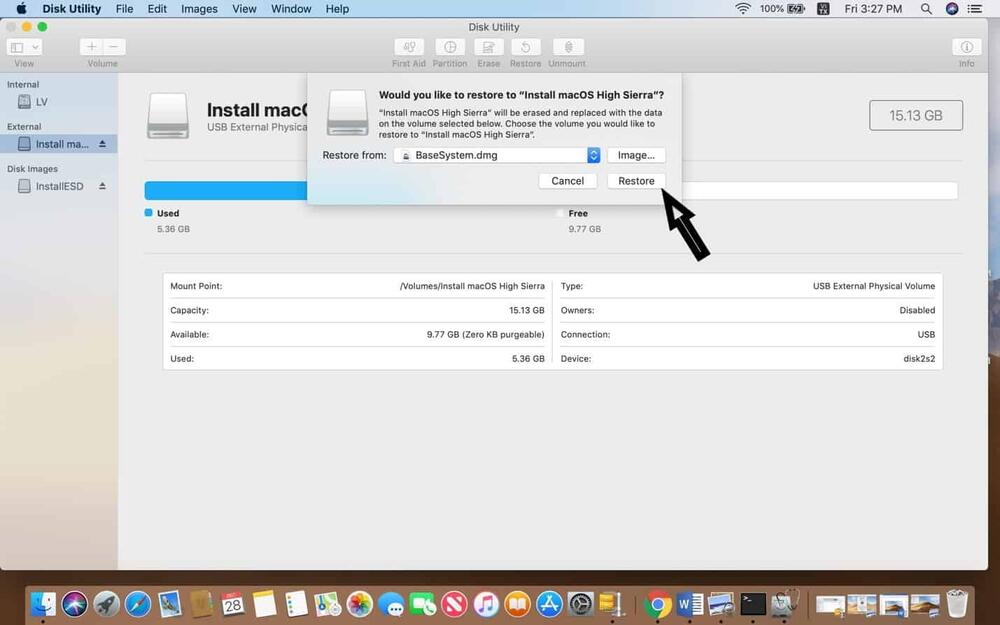The width and height of the screenshot is (1000, 625).
Task: Open Spotlight search in menu bar
Action: [x=927, y=9]
